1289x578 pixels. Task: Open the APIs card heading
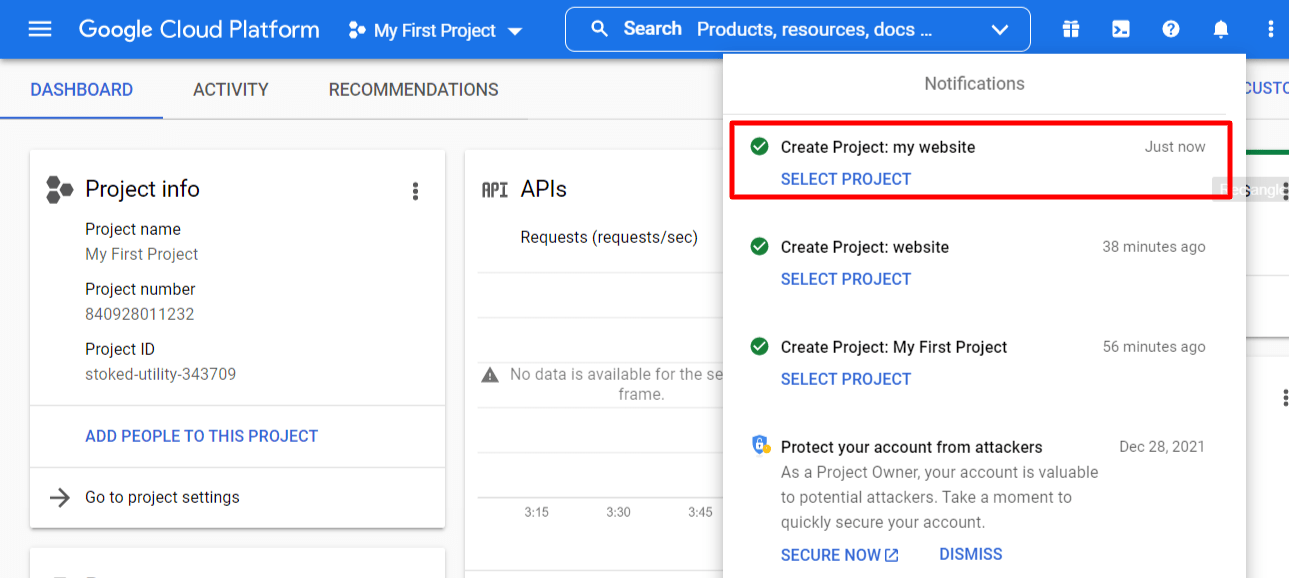coord(544,189)
